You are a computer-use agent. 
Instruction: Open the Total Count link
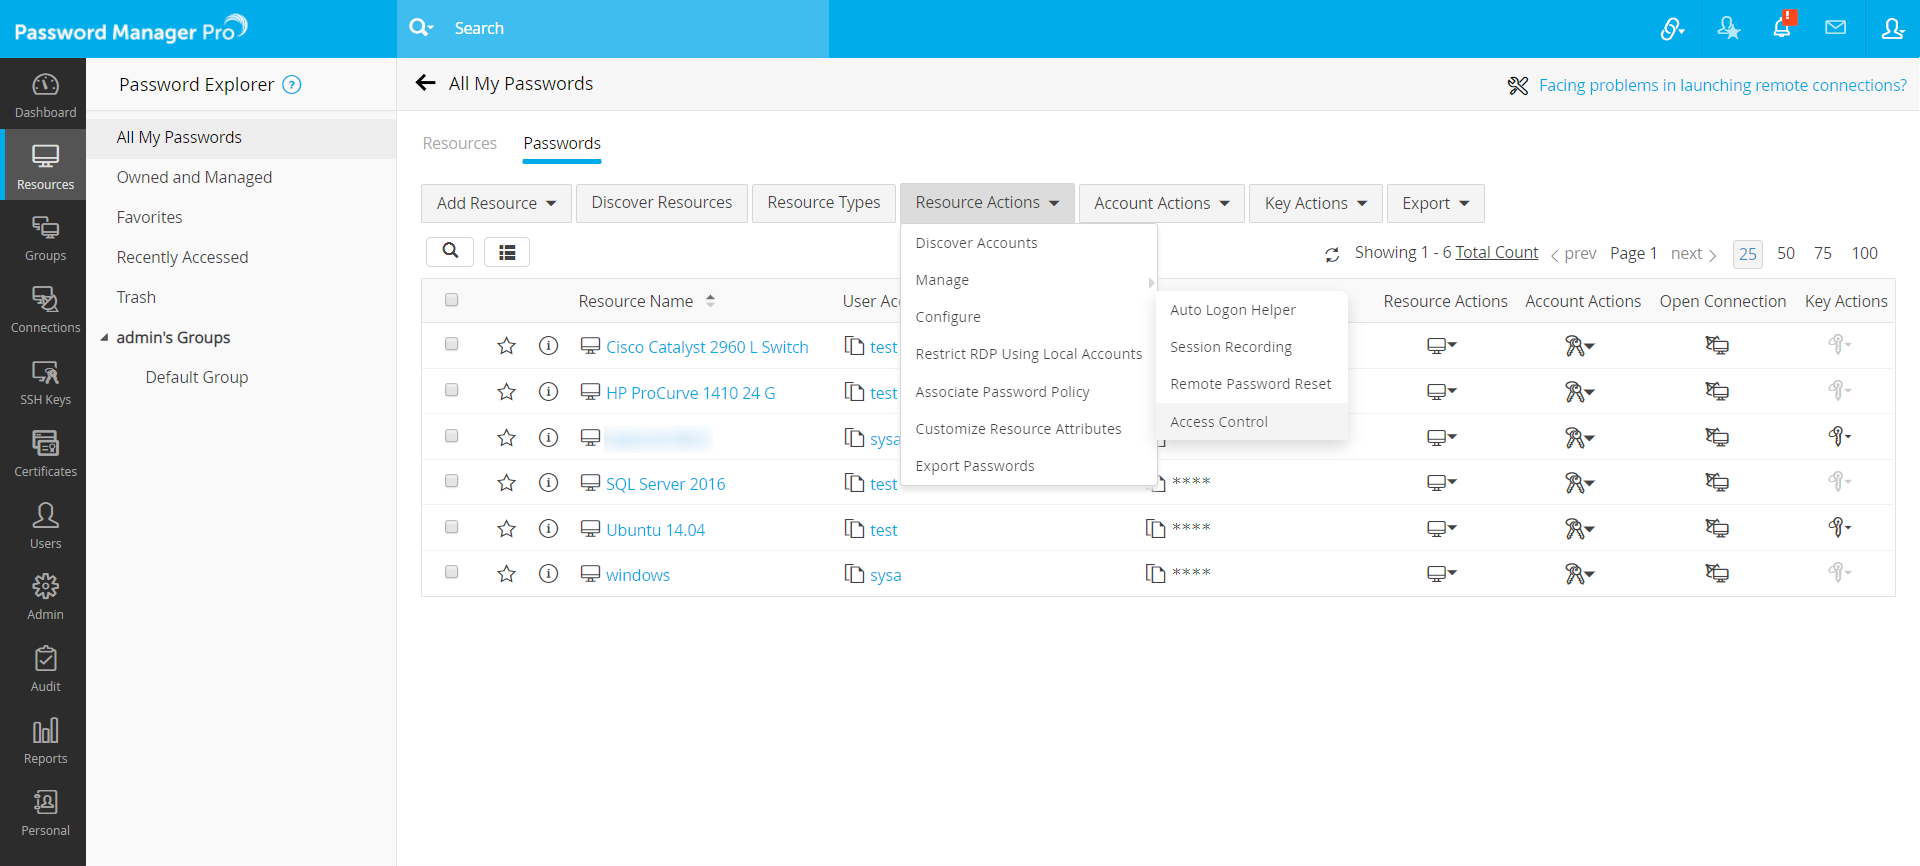[1497, 253]
